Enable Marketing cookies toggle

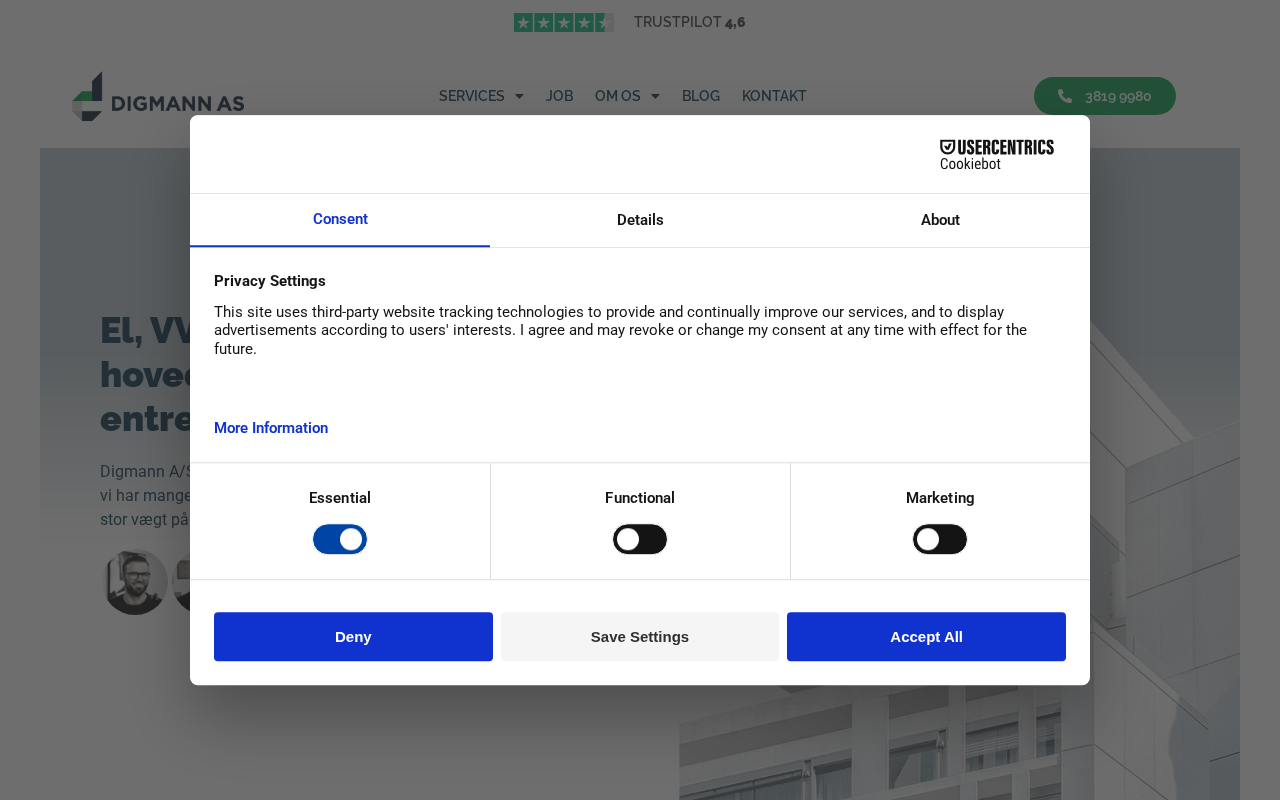[x=940, y=539]
